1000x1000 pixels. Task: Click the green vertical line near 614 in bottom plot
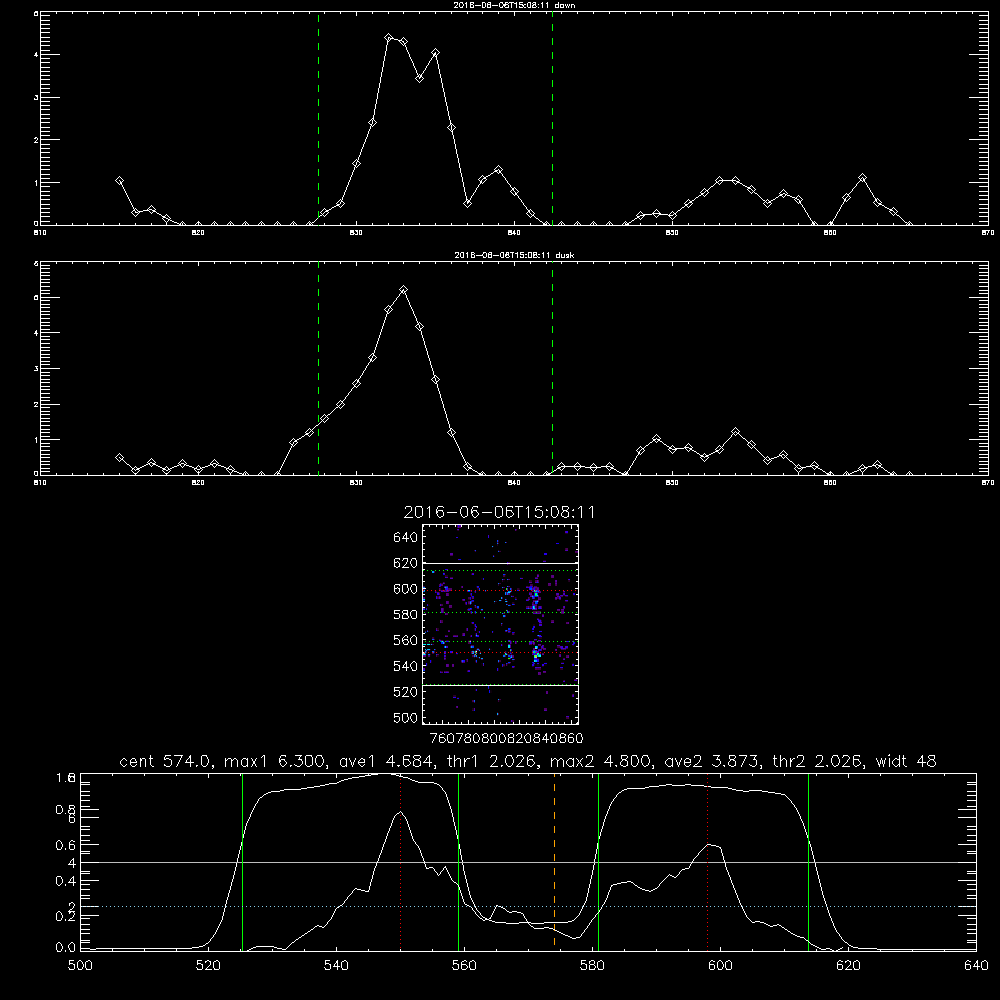pos(808,861)
